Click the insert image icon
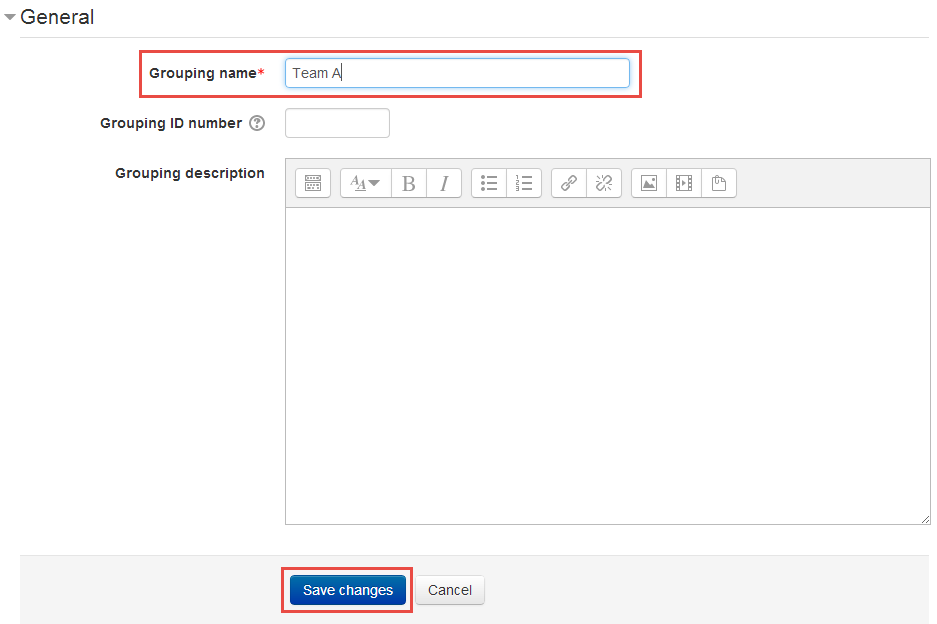This screenshot has width=937, height=624. (x=648, y=183)
